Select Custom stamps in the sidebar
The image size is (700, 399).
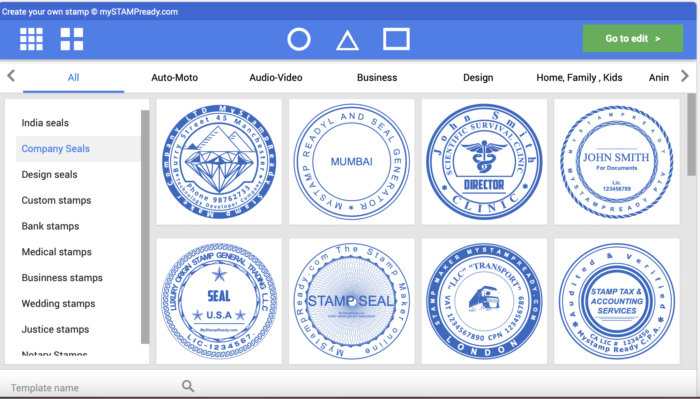pos(78,200)
